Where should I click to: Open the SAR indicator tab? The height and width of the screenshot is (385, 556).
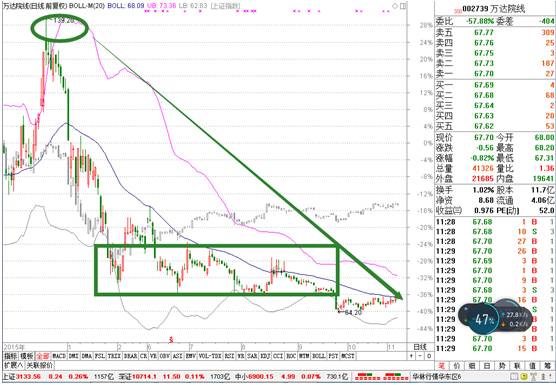point(252,356)
